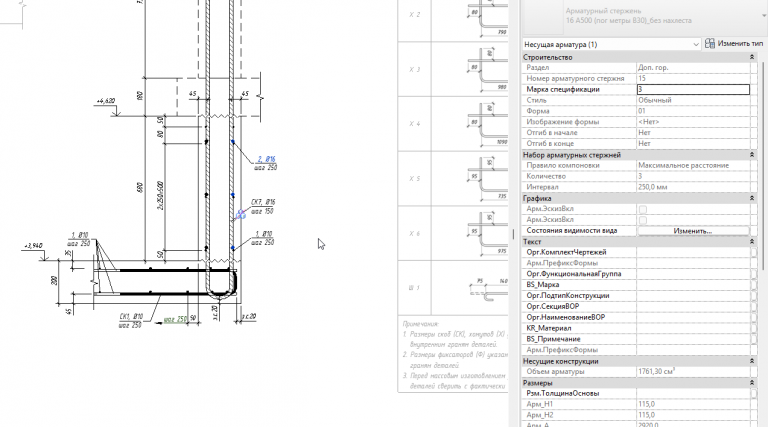Viewport: 768px width, 427px height.
Task: Click associate-parameter button beside BS_Марка
Action: (753, 285)
